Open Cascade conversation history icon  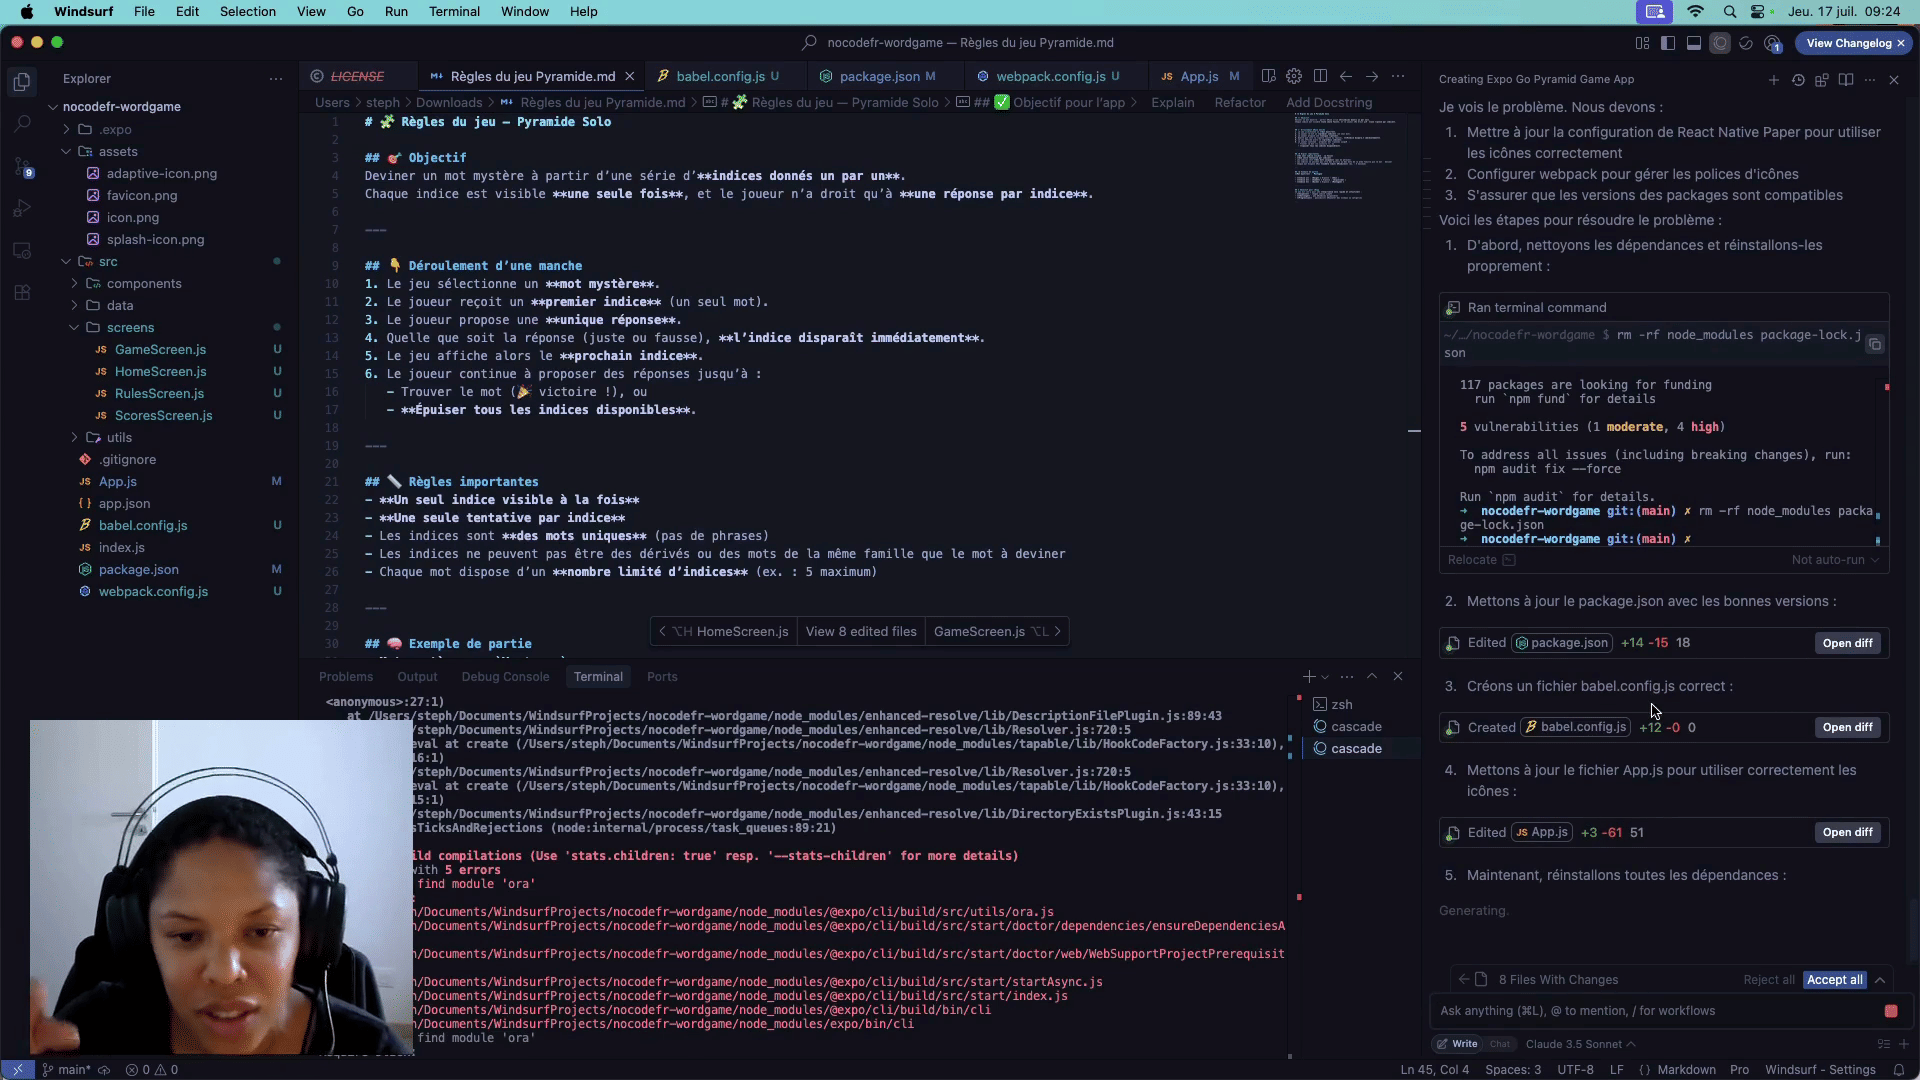[1798, 79]
